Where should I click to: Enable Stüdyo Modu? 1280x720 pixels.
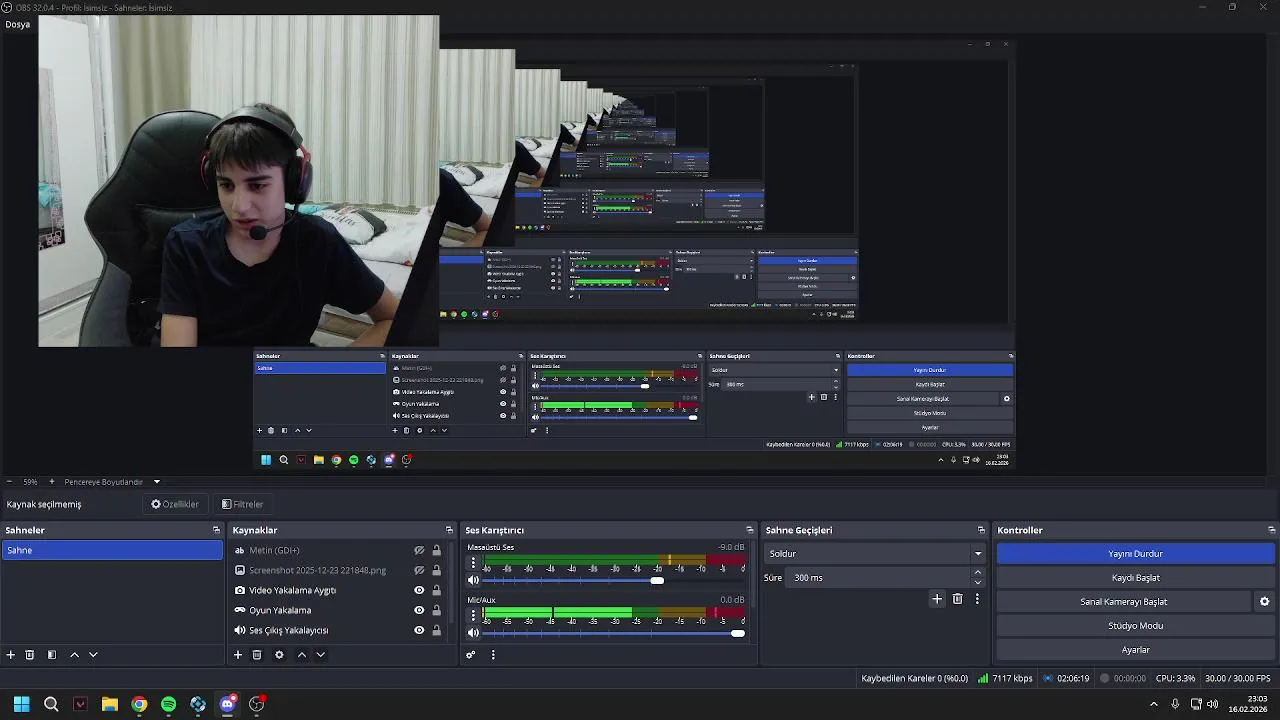pyautogui.click(x=1135, y=626)
